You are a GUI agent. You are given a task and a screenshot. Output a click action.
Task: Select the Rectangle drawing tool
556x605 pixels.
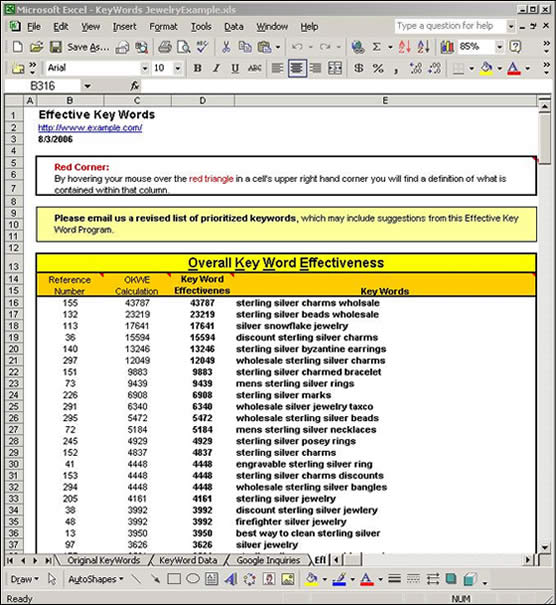(174, 579)
